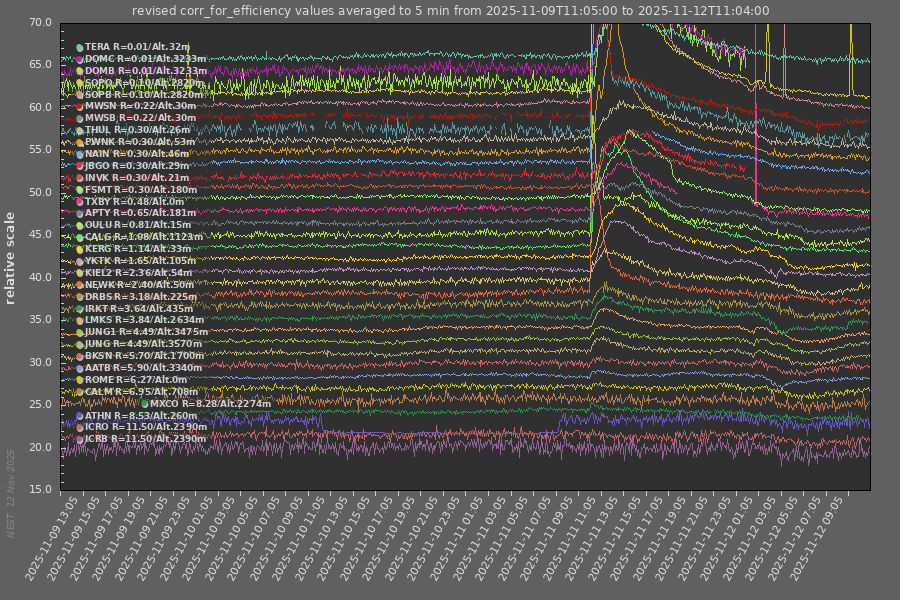This screenshot has width=900, height=600.
Task: Click the DOMC R=0.01 legend label
Action: [146, 59]
